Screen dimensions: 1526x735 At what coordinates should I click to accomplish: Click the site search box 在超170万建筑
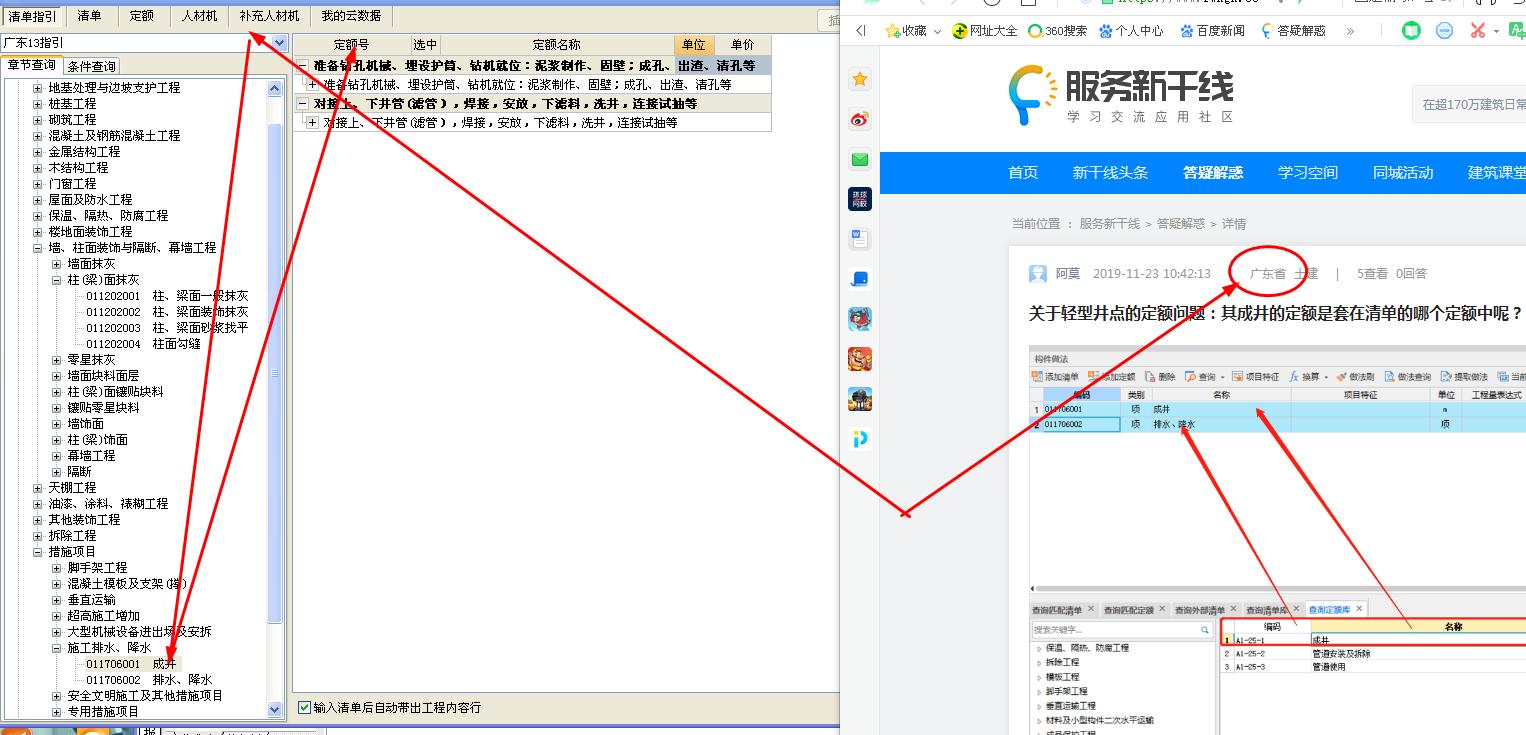click(x=1468, y=104)
